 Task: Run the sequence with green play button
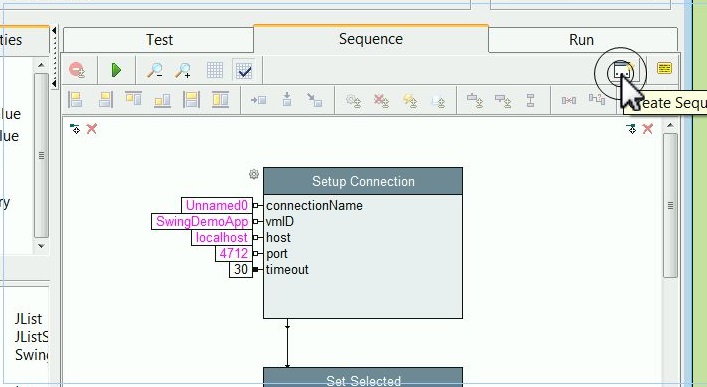coord(116,70)
